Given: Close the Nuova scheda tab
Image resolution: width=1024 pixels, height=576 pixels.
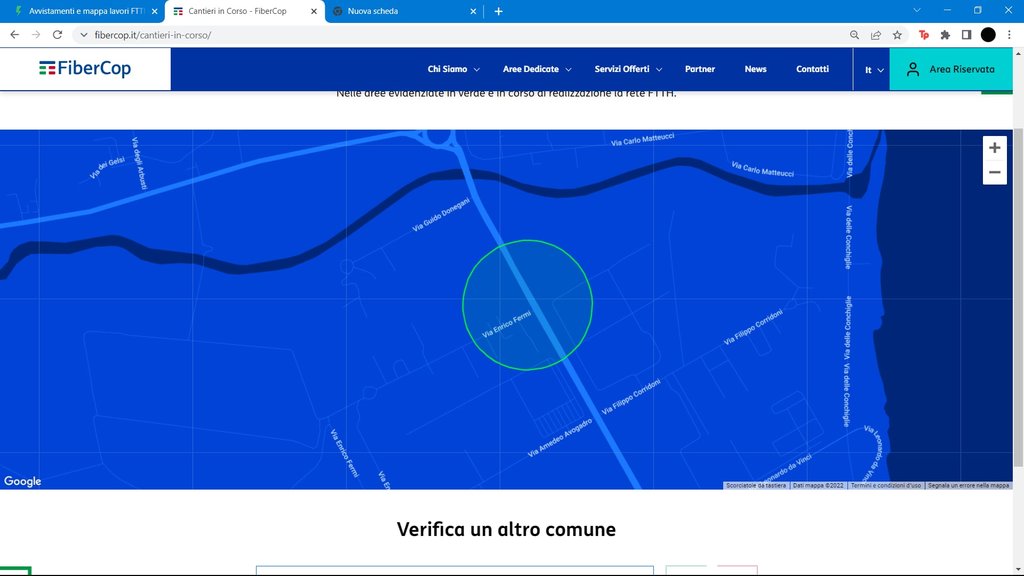Looking at the screenshot, I should 473,11.
